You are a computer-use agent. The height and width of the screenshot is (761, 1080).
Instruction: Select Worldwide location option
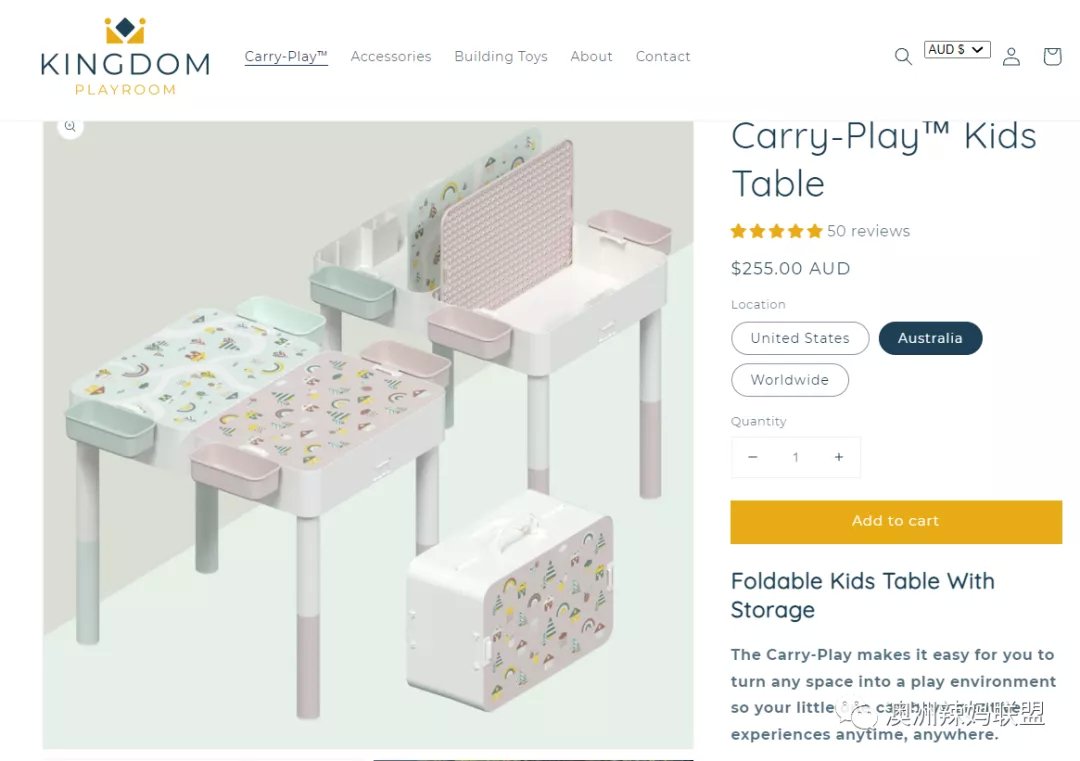(x=790, y=380)
